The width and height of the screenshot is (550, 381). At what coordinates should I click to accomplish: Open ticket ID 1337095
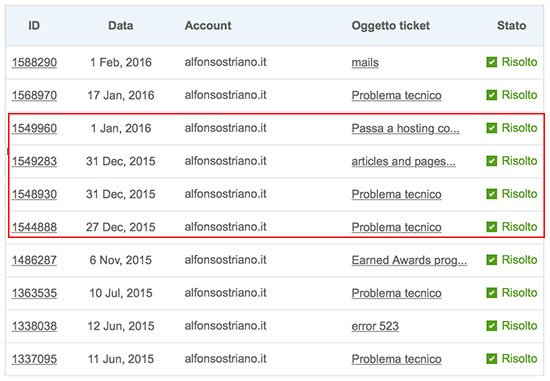[34, 359]
